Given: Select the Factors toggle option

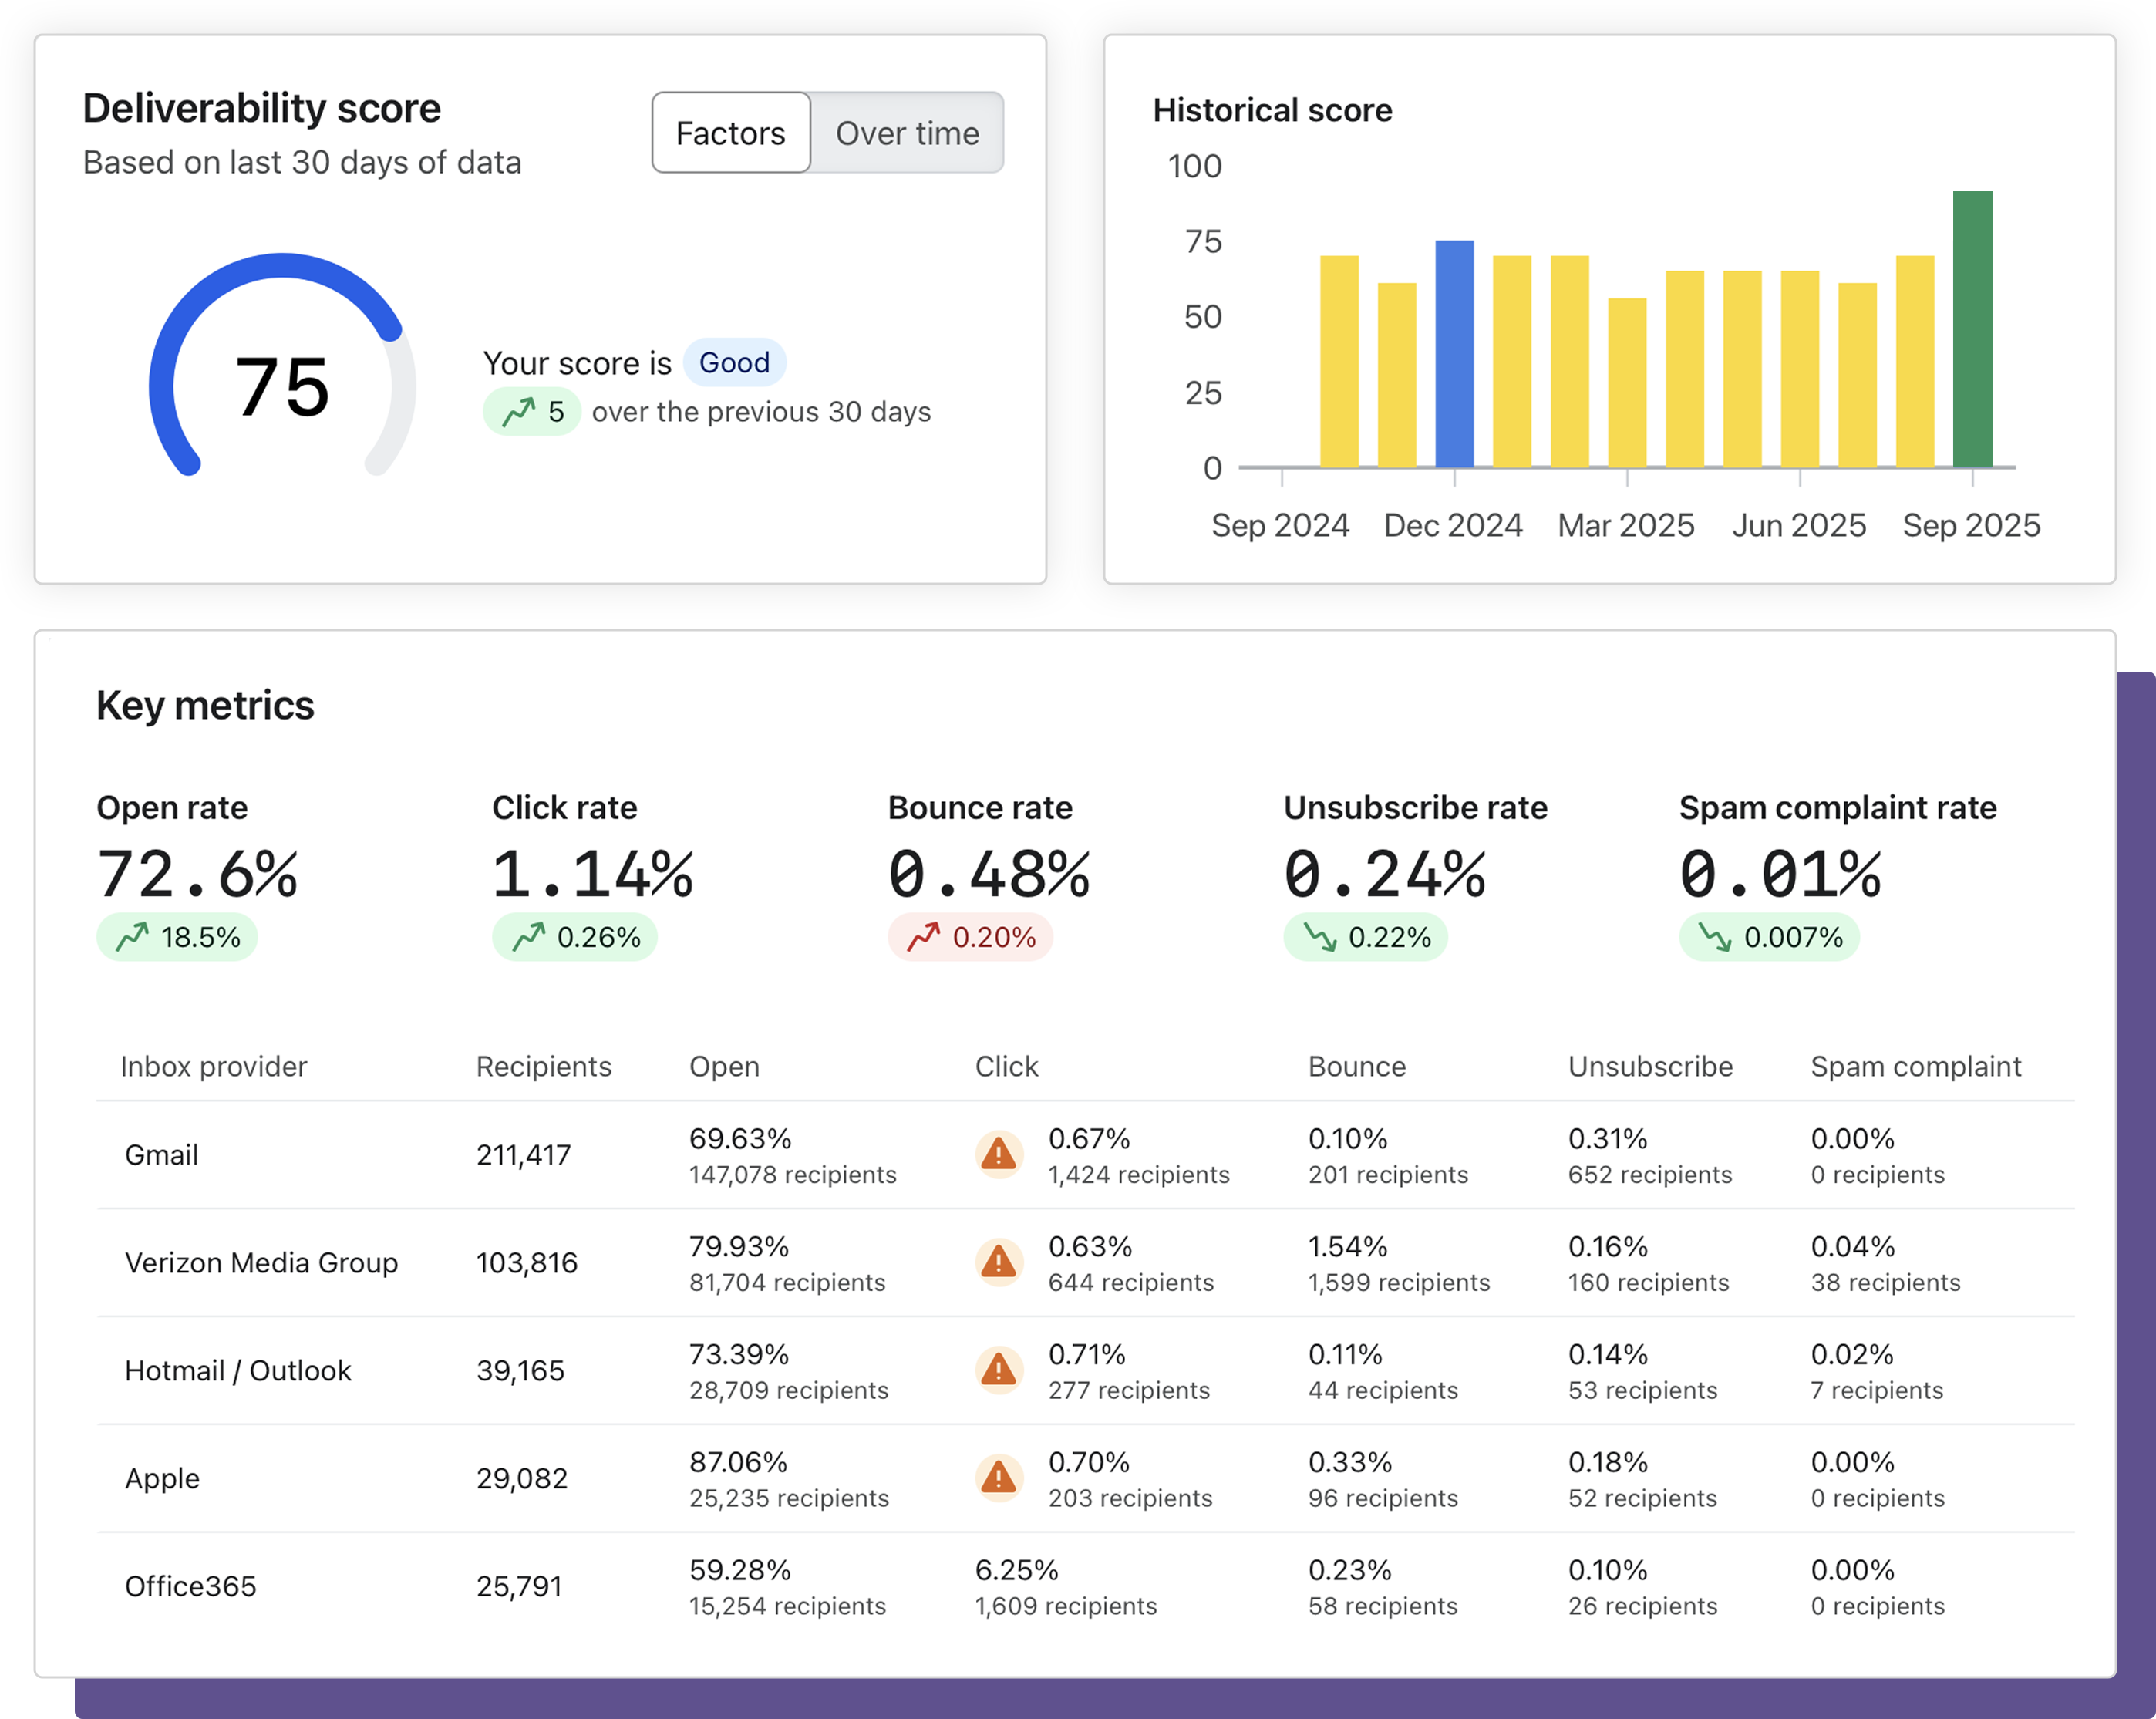Looking at the screenshot, I should tap(730, 133).
